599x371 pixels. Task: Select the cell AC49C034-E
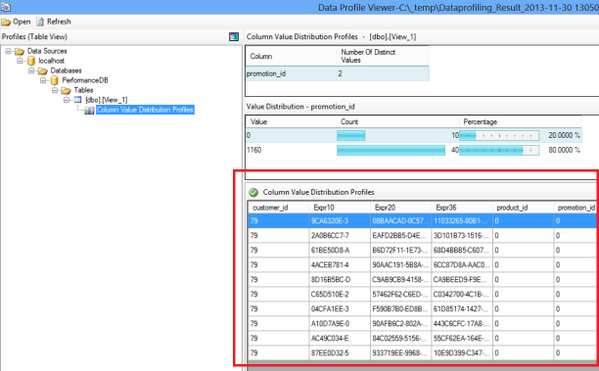[x=339, y=338]
